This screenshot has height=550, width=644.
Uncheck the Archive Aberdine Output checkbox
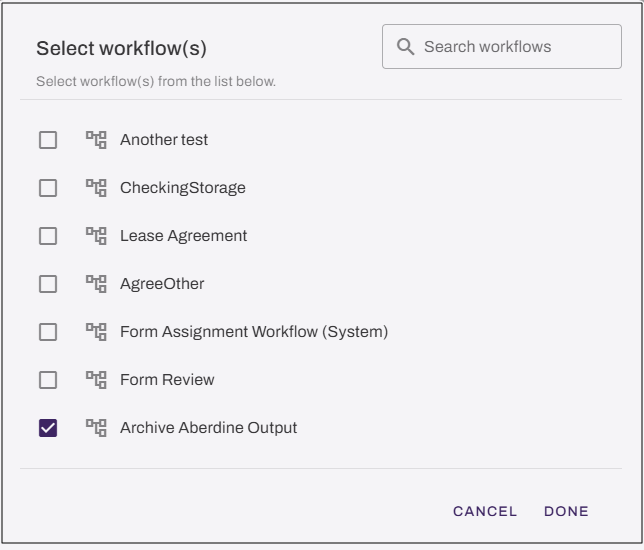coord(48,428)
